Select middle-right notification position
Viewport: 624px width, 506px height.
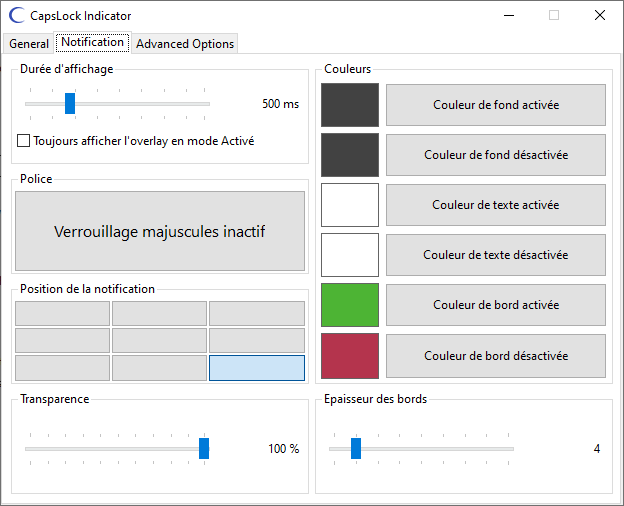pyautogui.click(x=257, y=340)
